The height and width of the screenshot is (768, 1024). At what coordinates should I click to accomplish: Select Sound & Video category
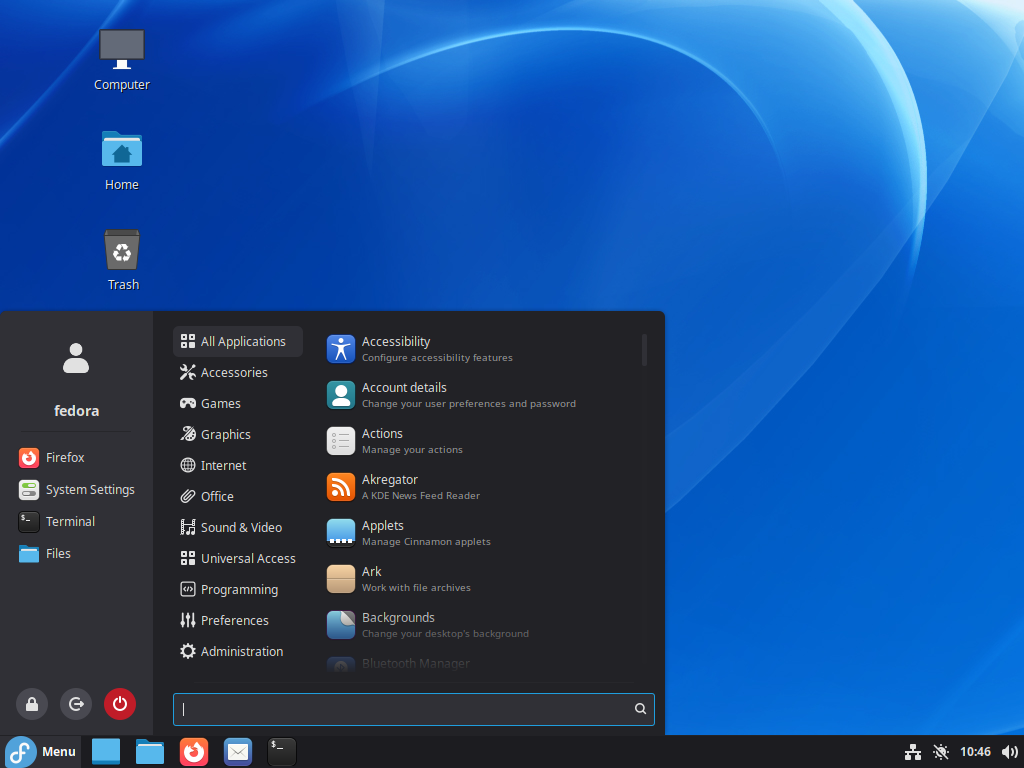point(238,528)
